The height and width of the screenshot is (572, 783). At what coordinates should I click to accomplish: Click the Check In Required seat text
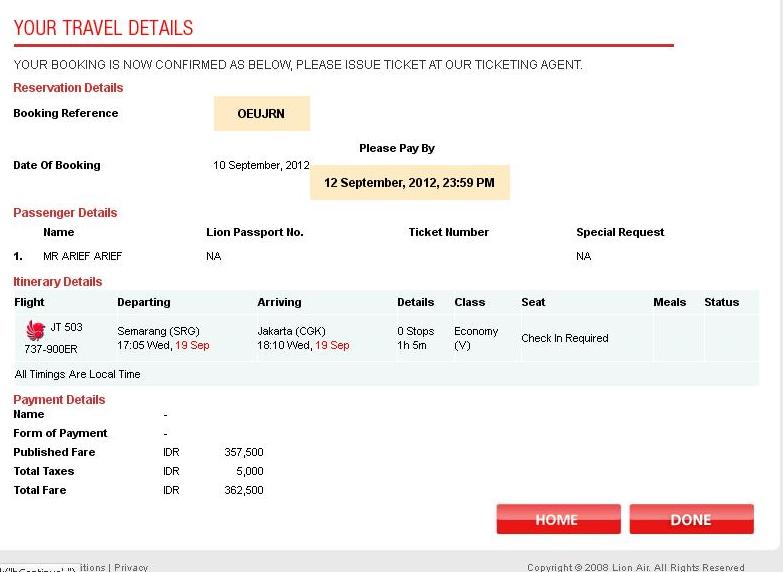point(564,338)
